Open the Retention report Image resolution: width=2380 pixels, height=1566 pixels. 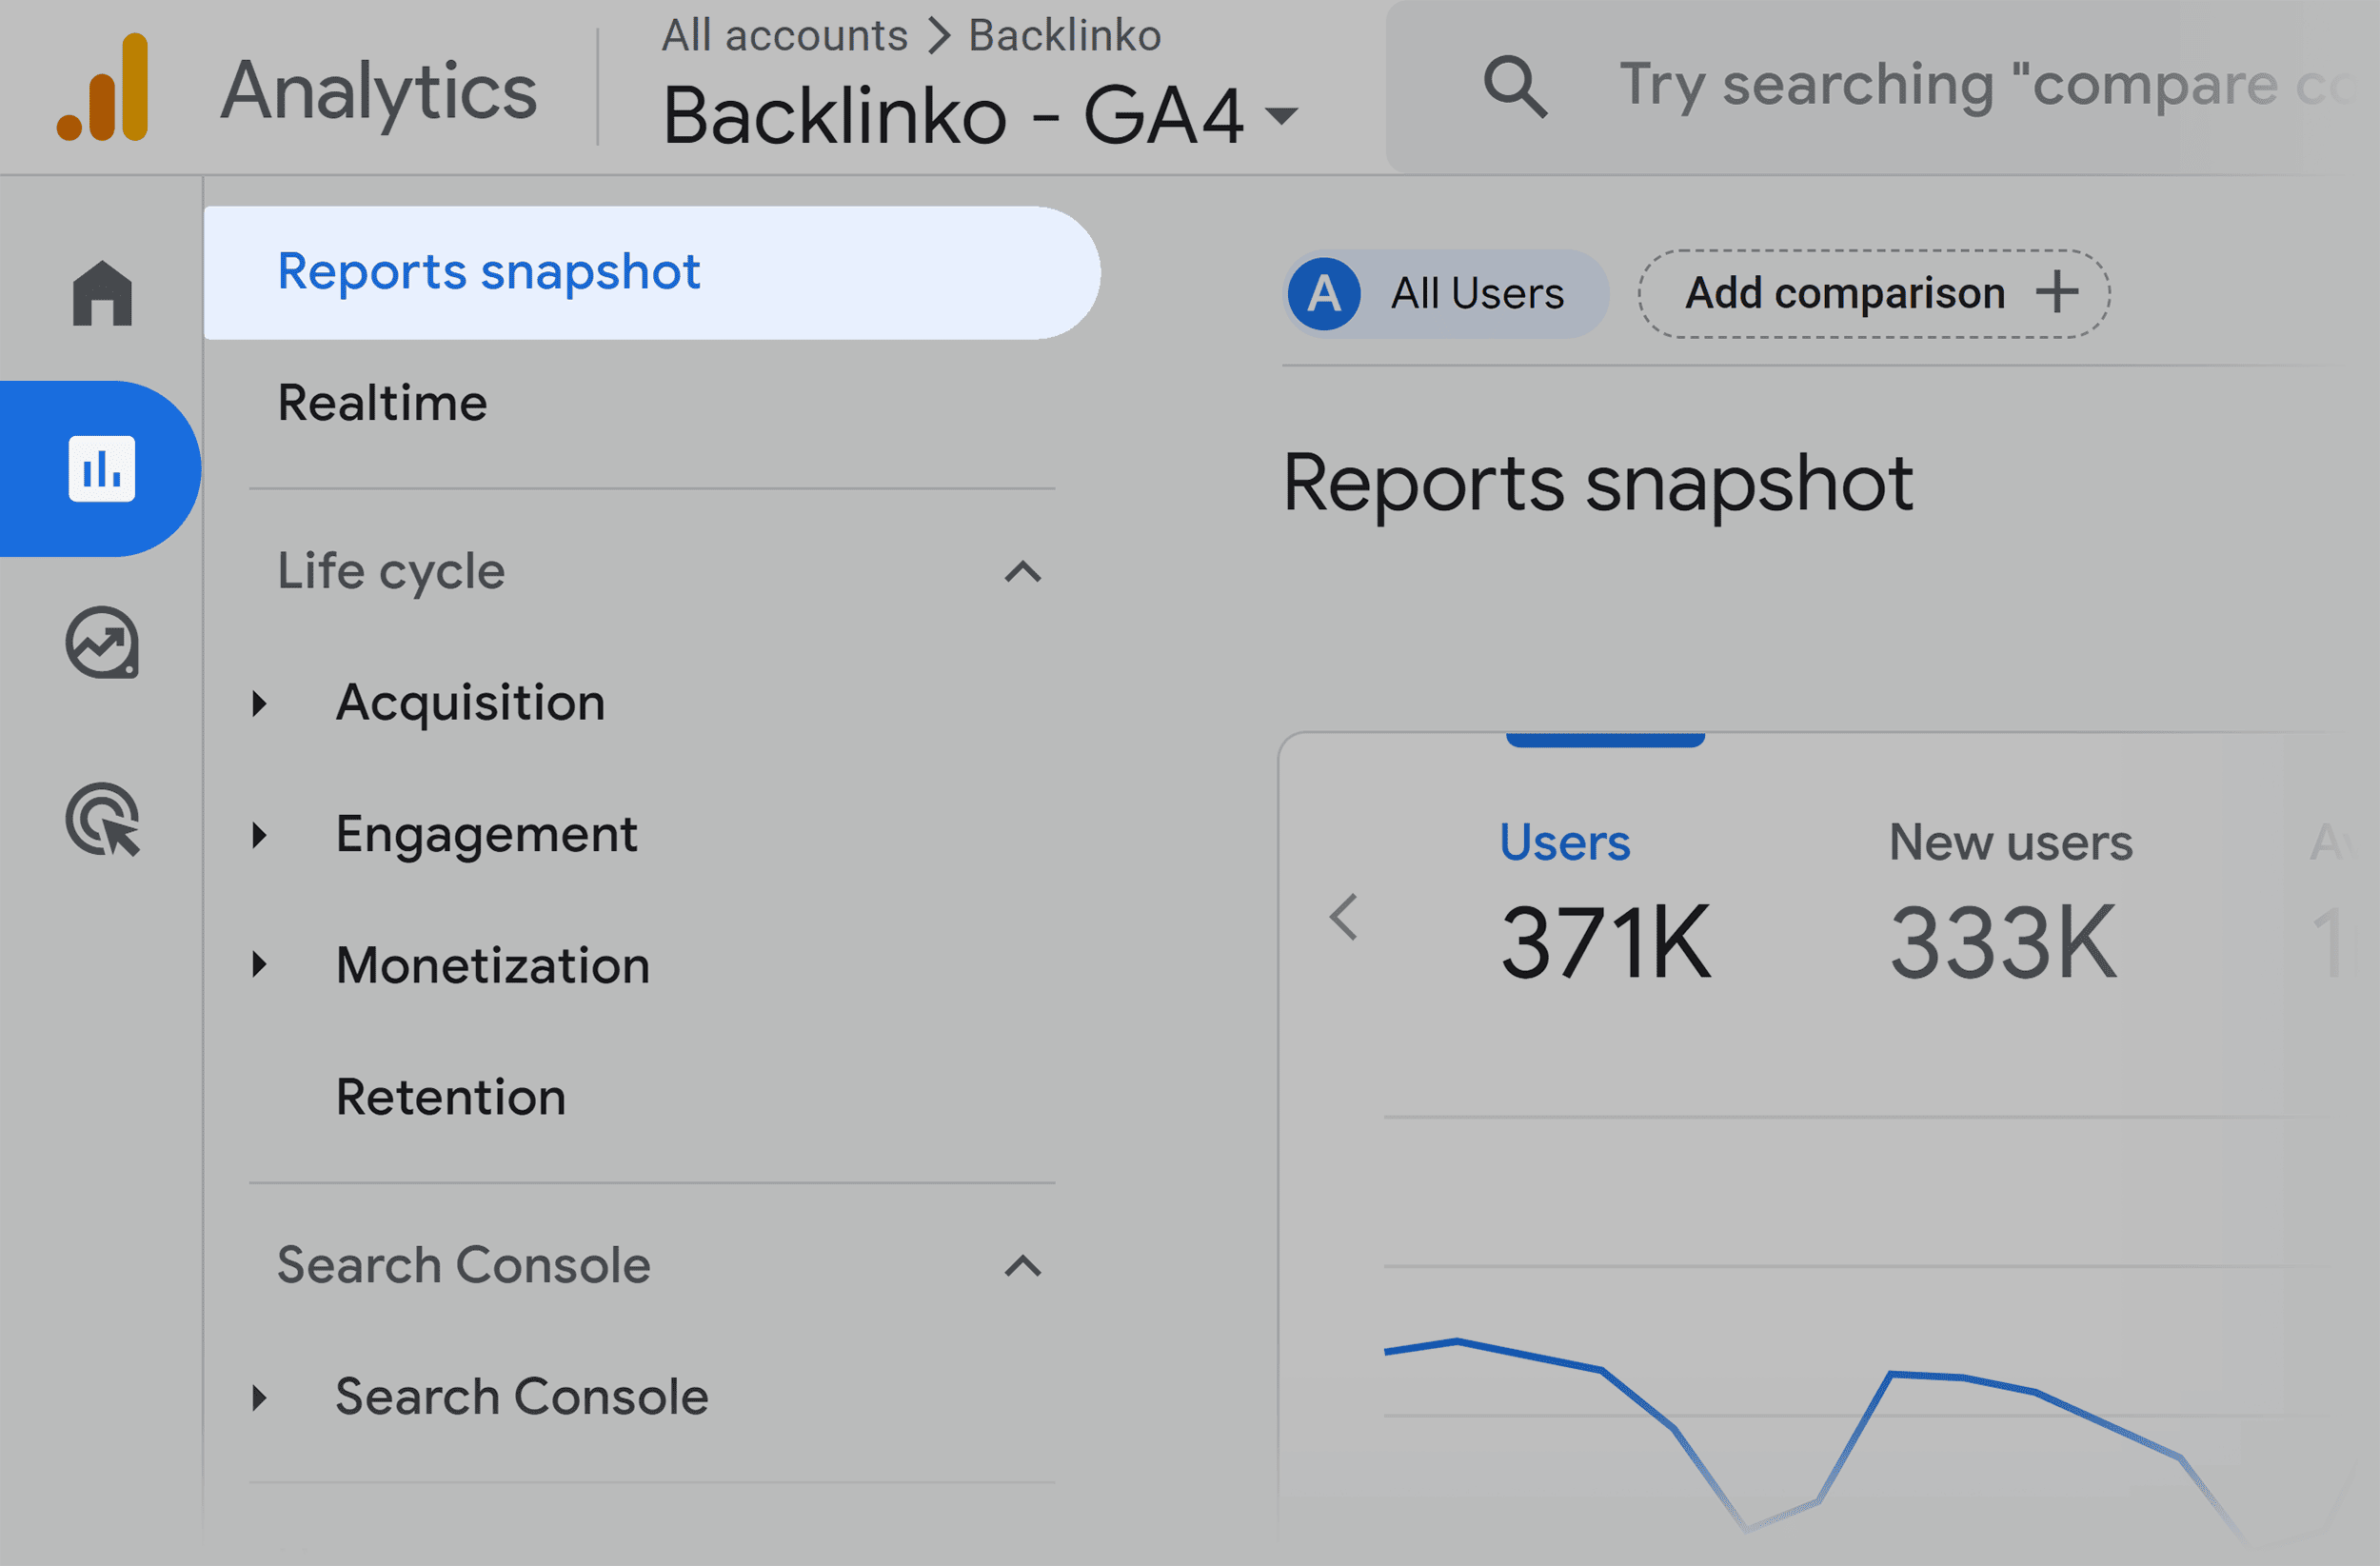[x=451, y=1097]
